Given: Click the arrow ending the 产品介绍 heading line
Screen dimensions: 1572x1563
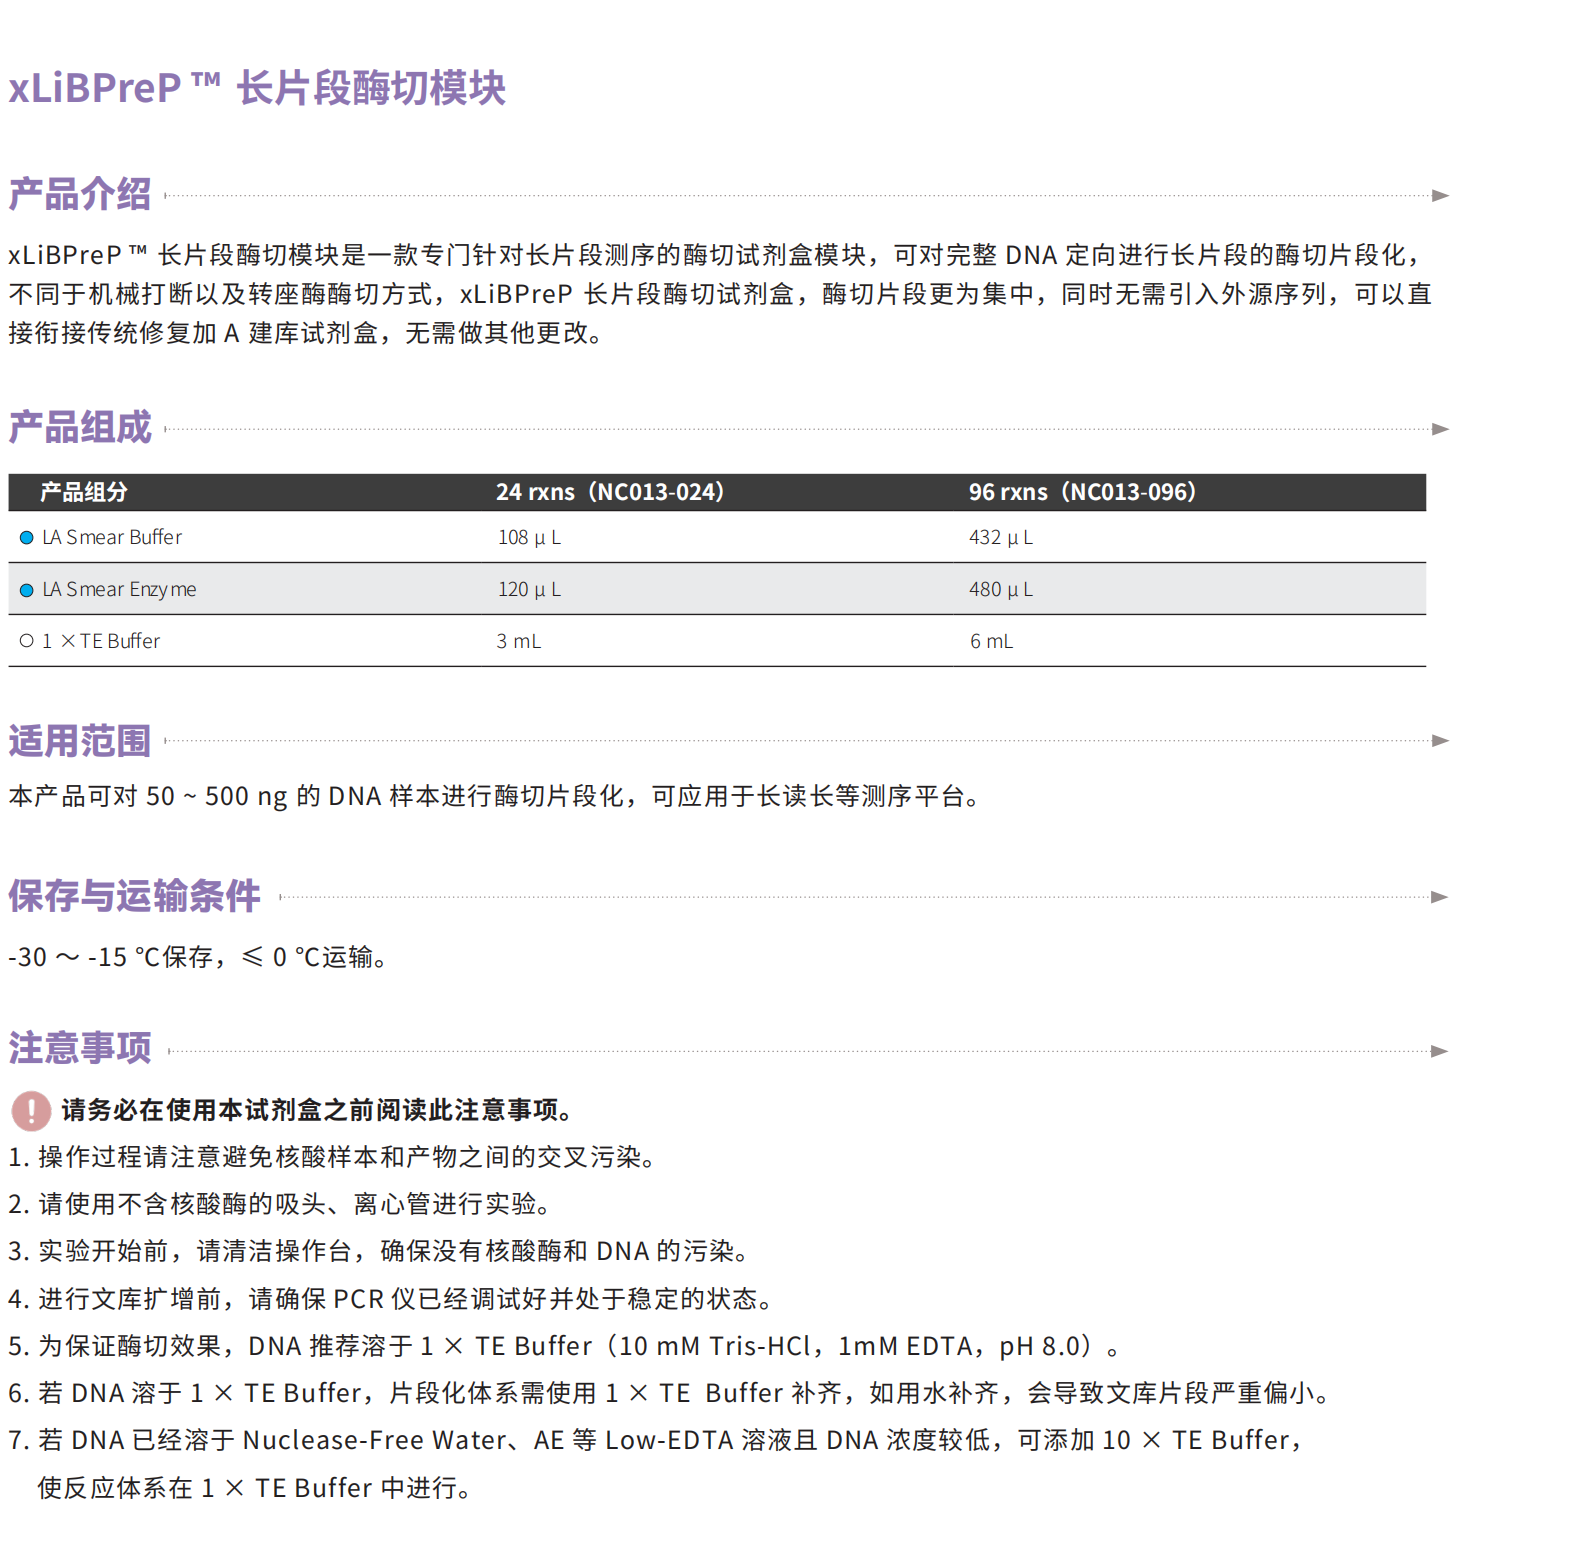Looking at the screenshot, I should [x=1440, y=196].
